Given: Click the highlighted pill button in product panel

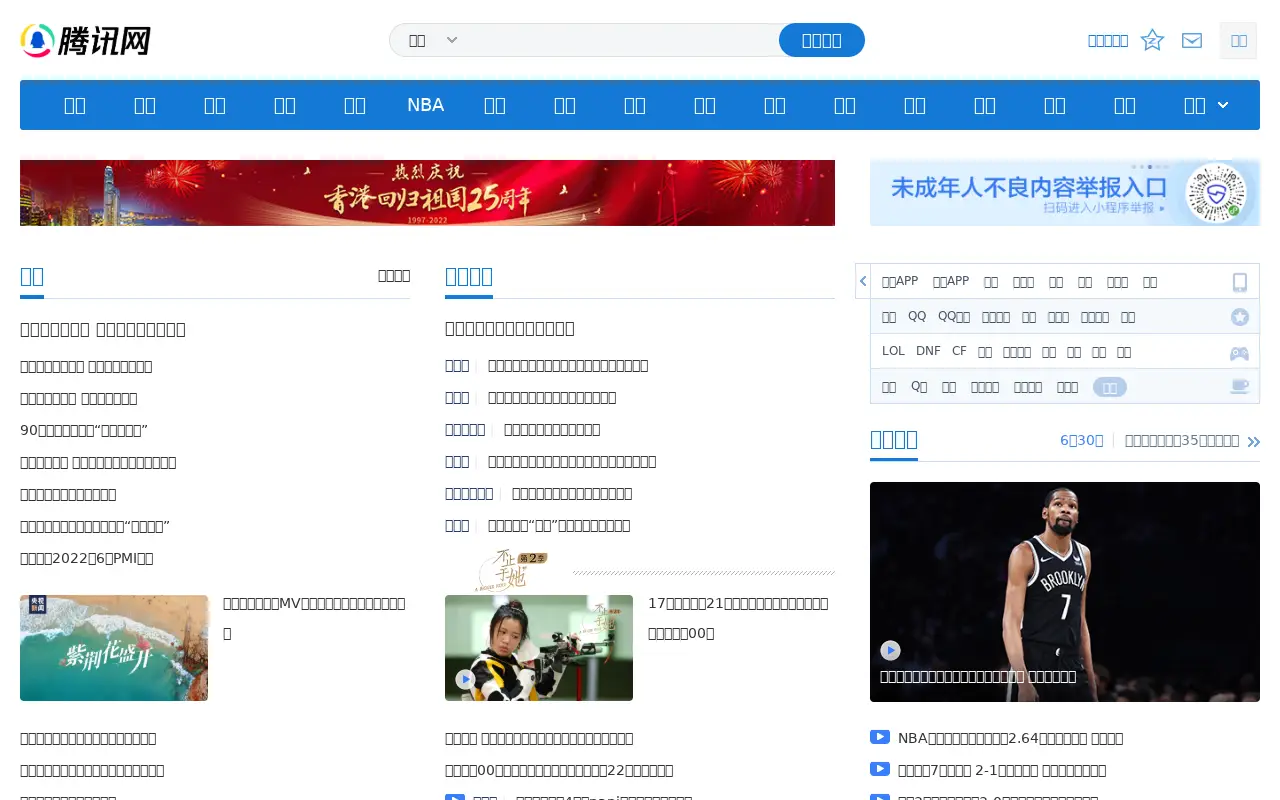Looking at the screenshot, I should point(1110,387).
